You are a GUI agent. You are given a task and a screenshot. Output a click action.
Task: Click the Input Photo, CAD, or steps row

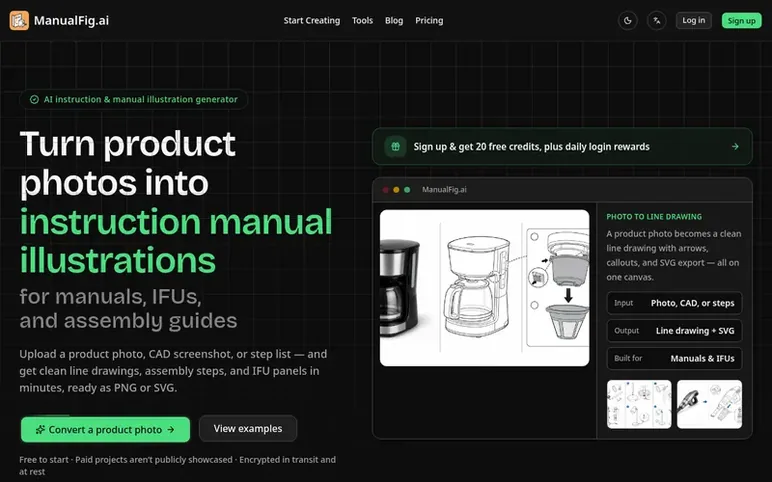pos(674,303)
